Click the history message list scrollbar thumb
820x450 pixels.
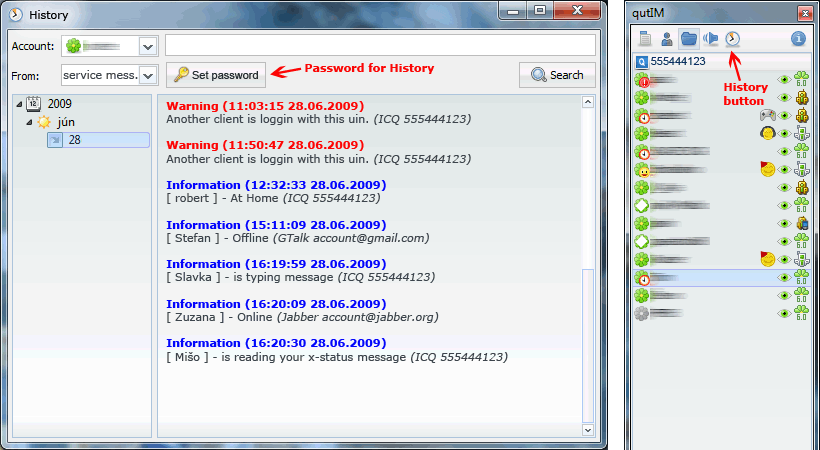(x=588, y=345)
